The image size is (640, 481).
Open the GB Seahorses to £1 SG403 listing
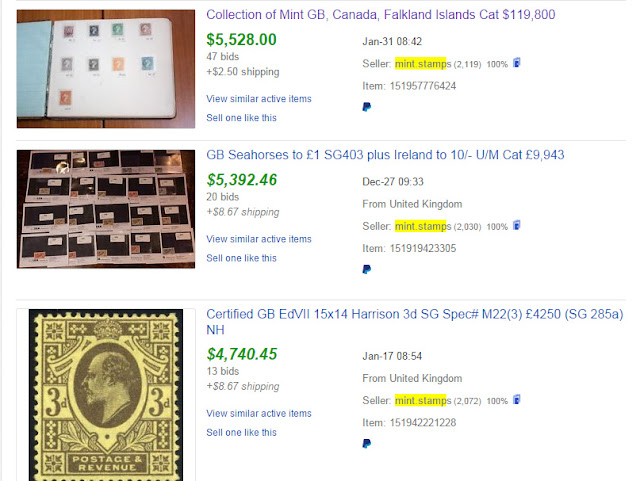(385, 155)
